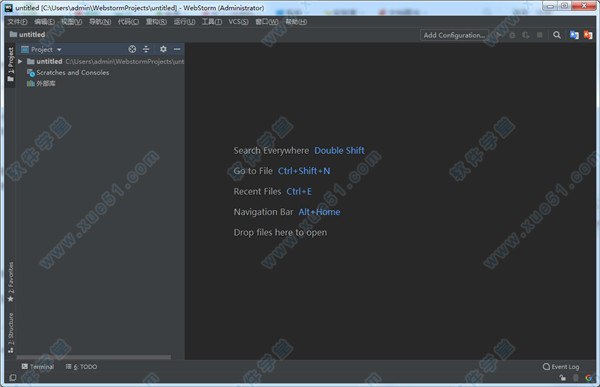Open the 代码(C) menu
Screen dimensions: 600x387
pos(128,22)
